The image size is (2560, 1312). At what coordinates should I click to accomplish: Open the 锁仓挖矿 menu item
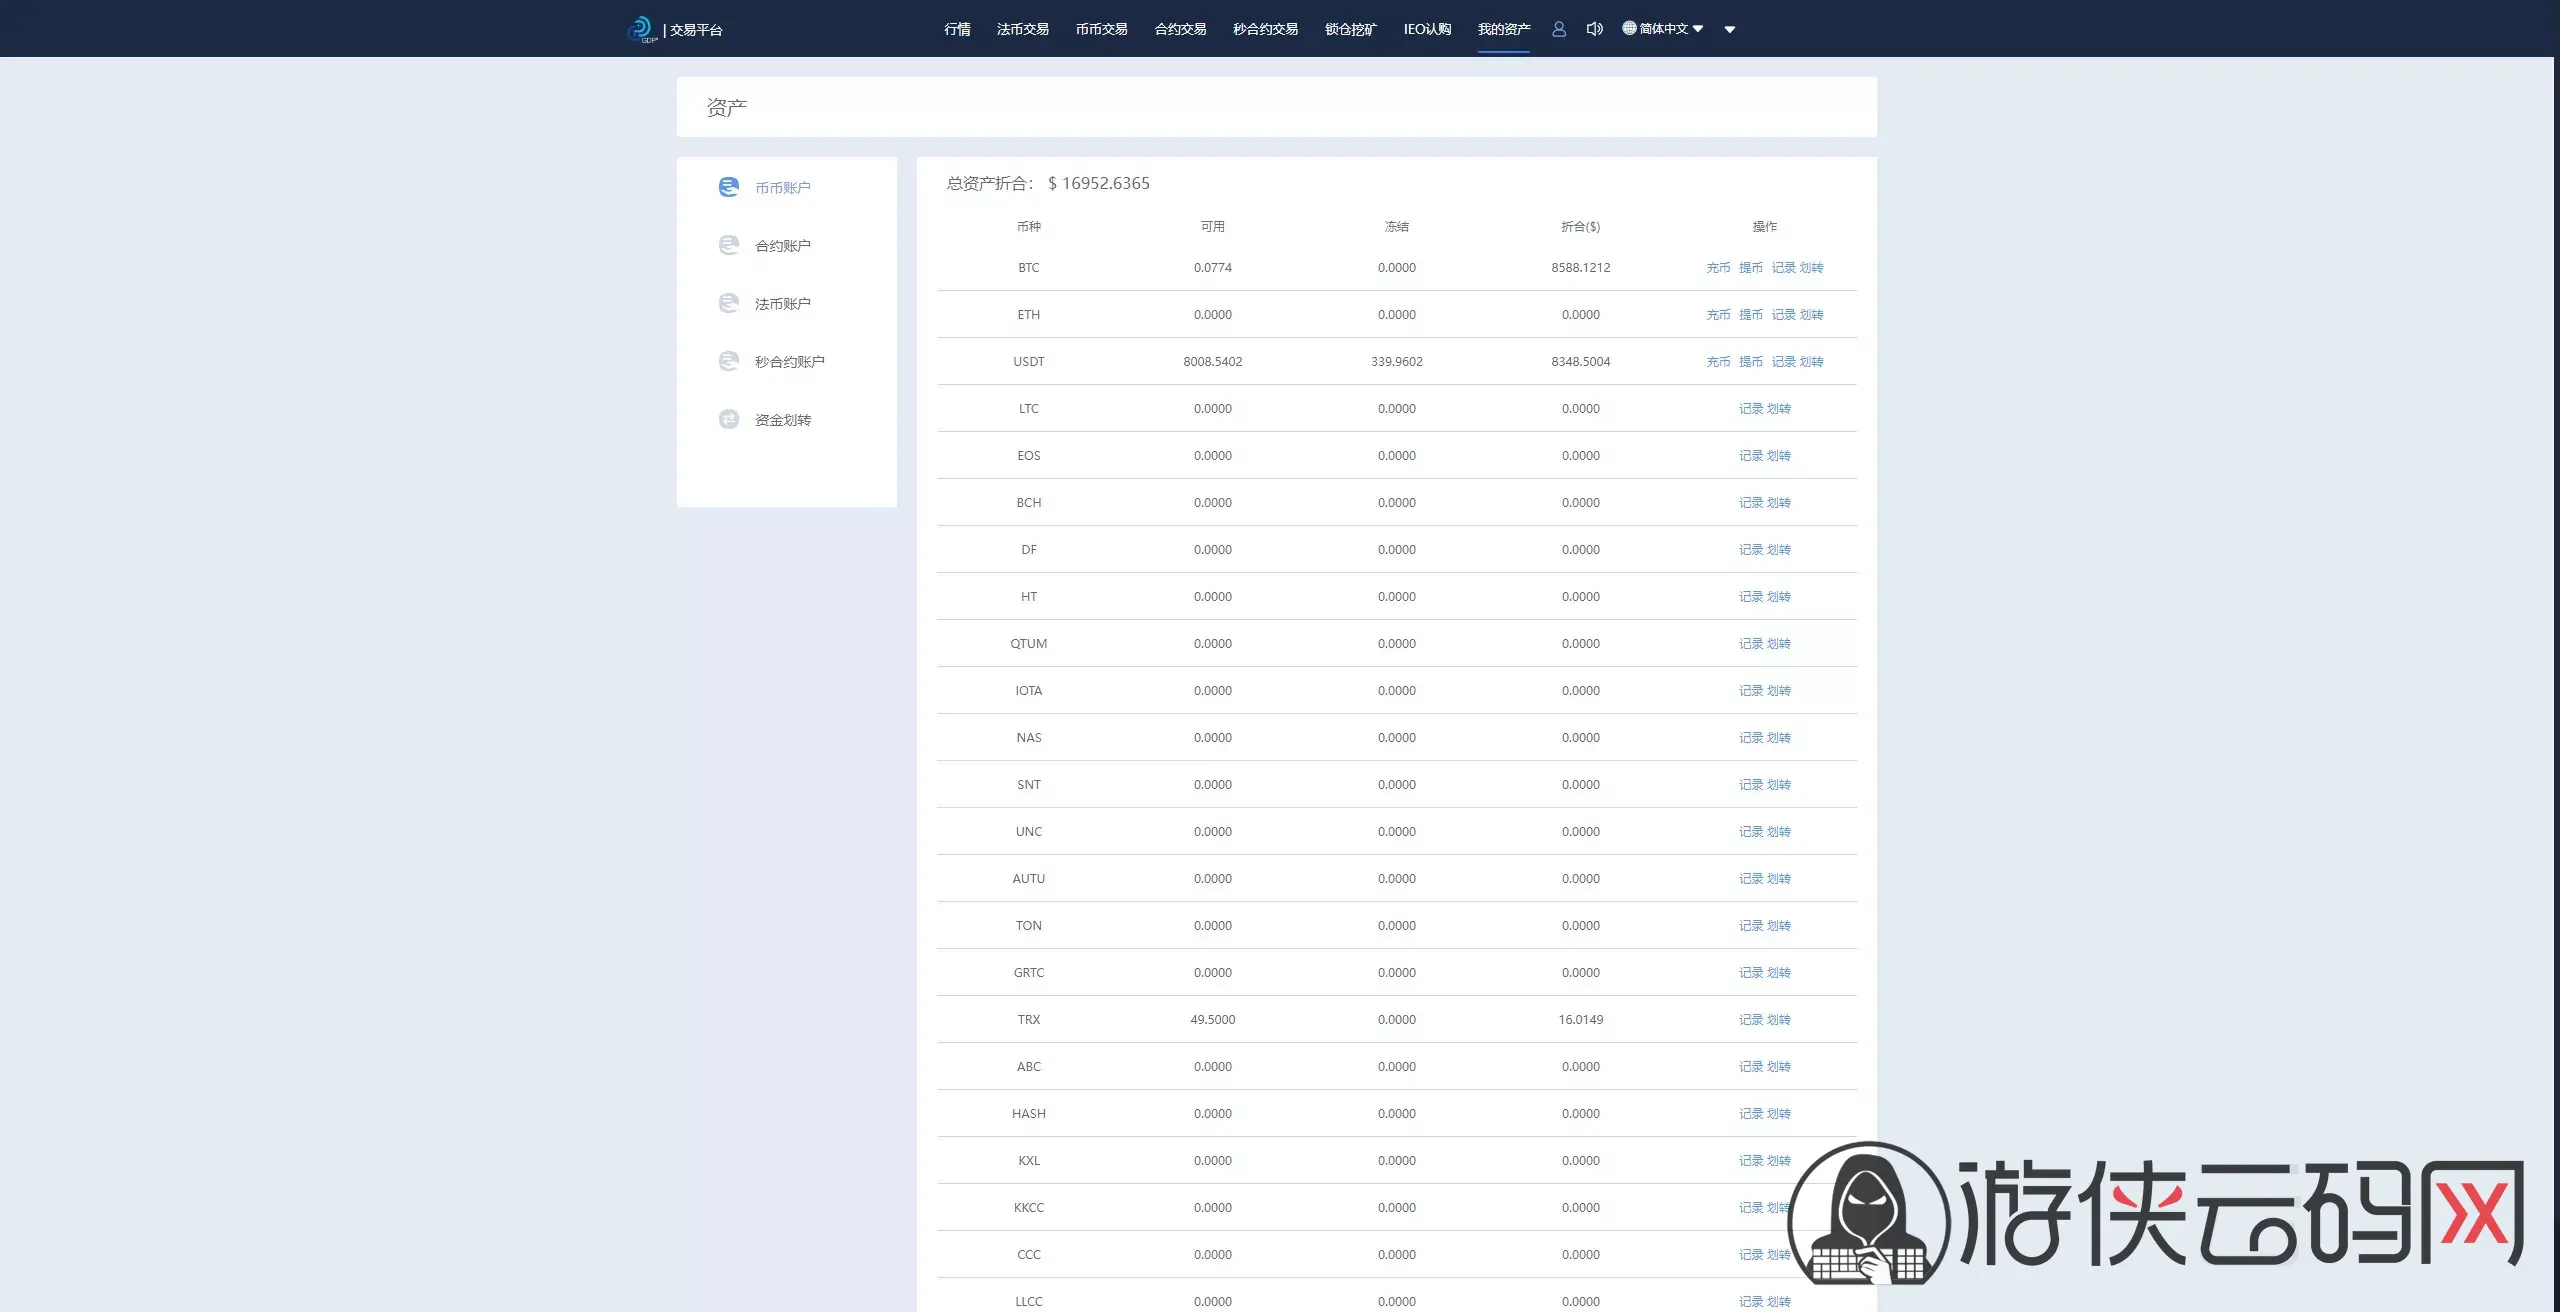point(1350,29)
